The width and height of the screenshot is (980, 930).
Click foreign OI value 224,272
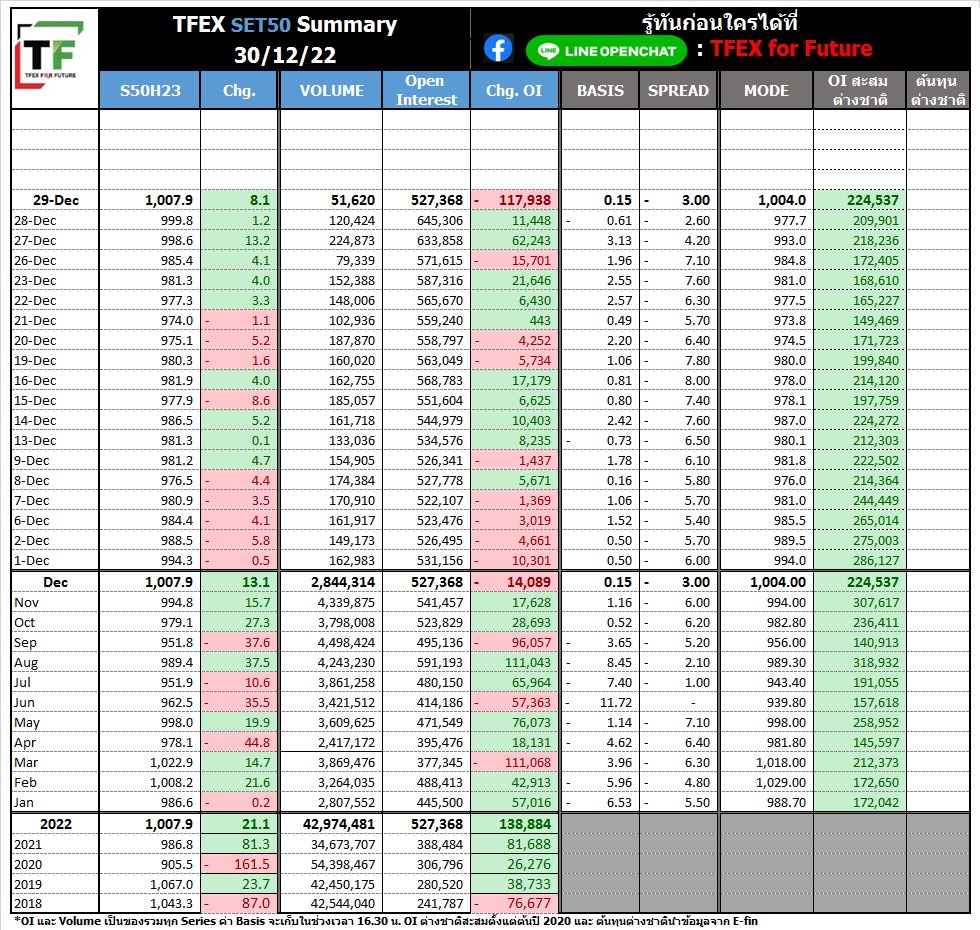(x=876, y=421)
